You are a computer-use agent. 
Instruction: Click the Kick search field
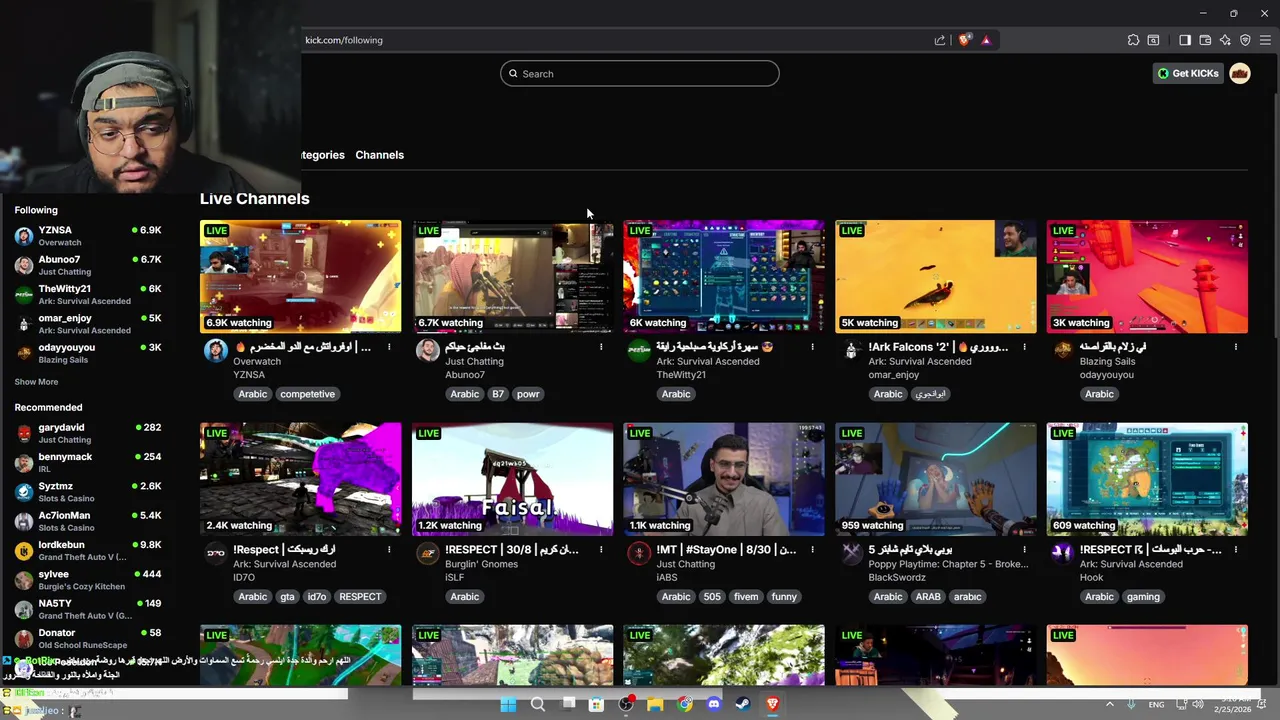640,73
